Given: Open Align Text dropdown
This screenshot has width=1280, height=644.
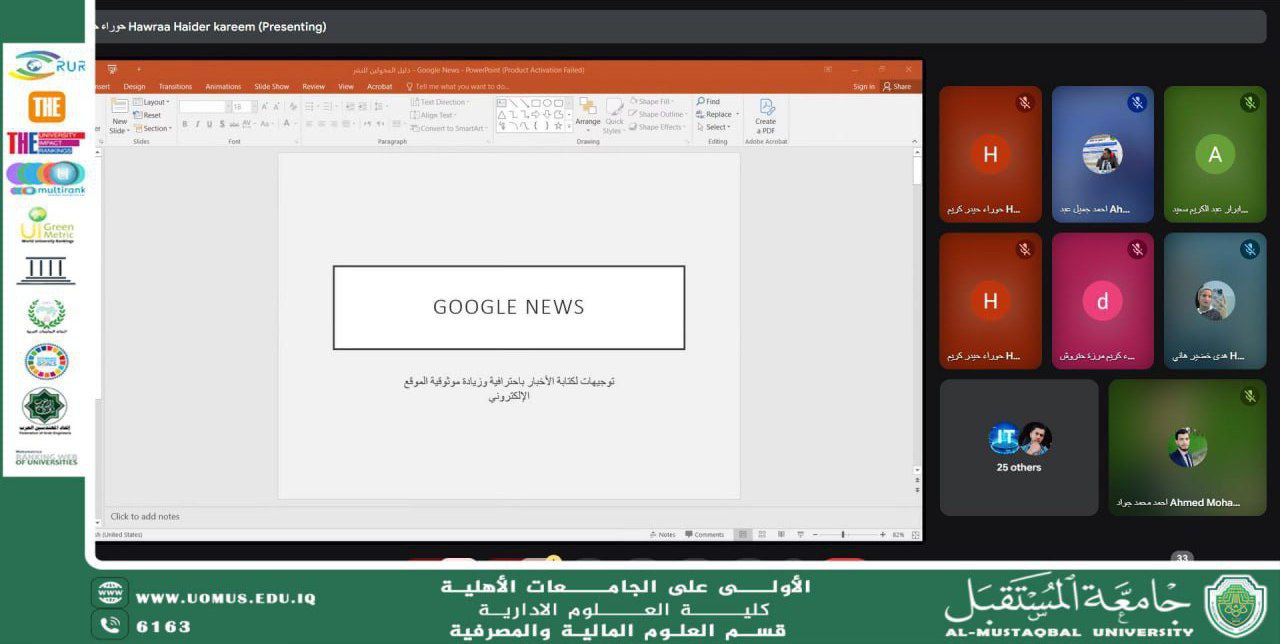Looking at the screenshot, I should (434, 115).
